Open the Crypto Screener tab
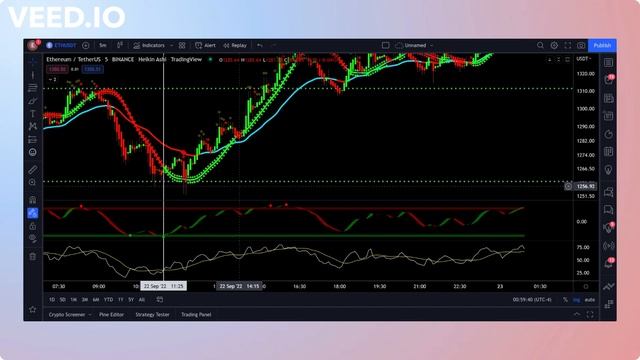Image resolution: width=640 pixels, height=360 pixels. tap(67, 315)
